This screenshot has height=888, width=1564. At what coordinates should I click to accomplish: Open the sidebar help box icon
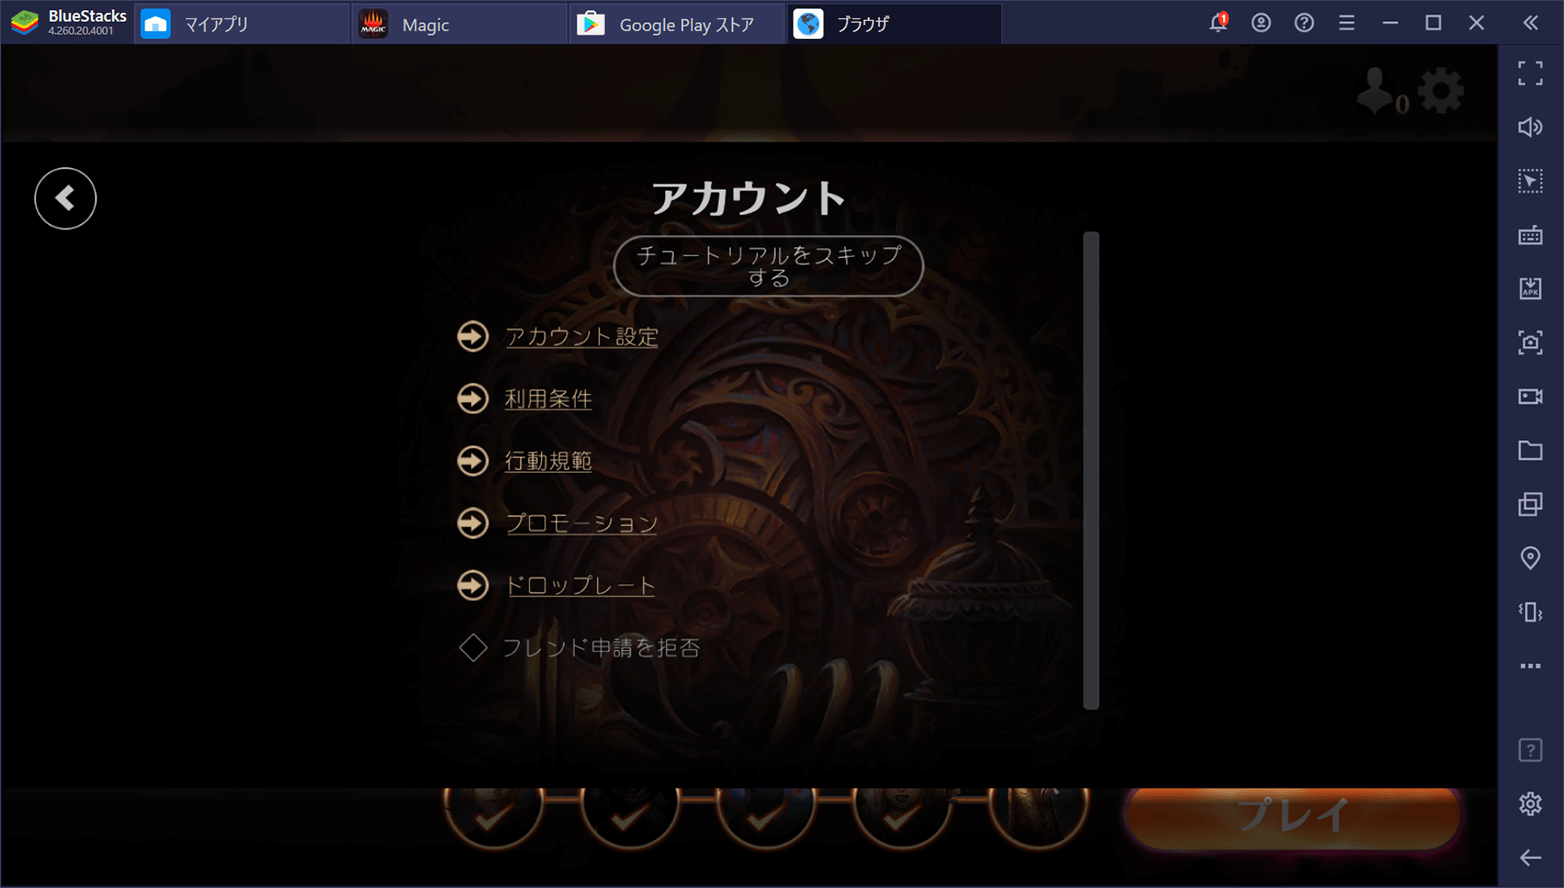tap(1530, 750)
